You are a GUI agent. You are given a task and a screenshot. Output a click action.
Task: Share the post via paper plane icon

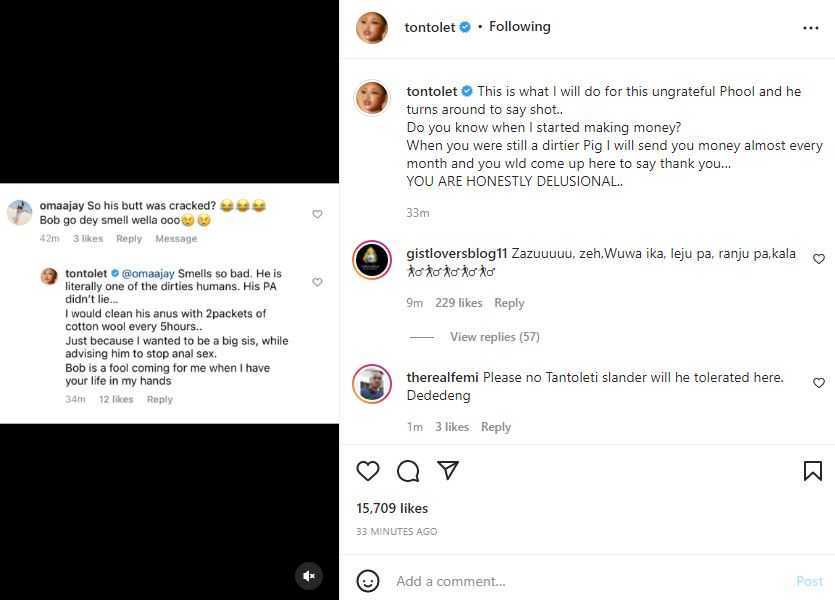(x=448, y=471)
